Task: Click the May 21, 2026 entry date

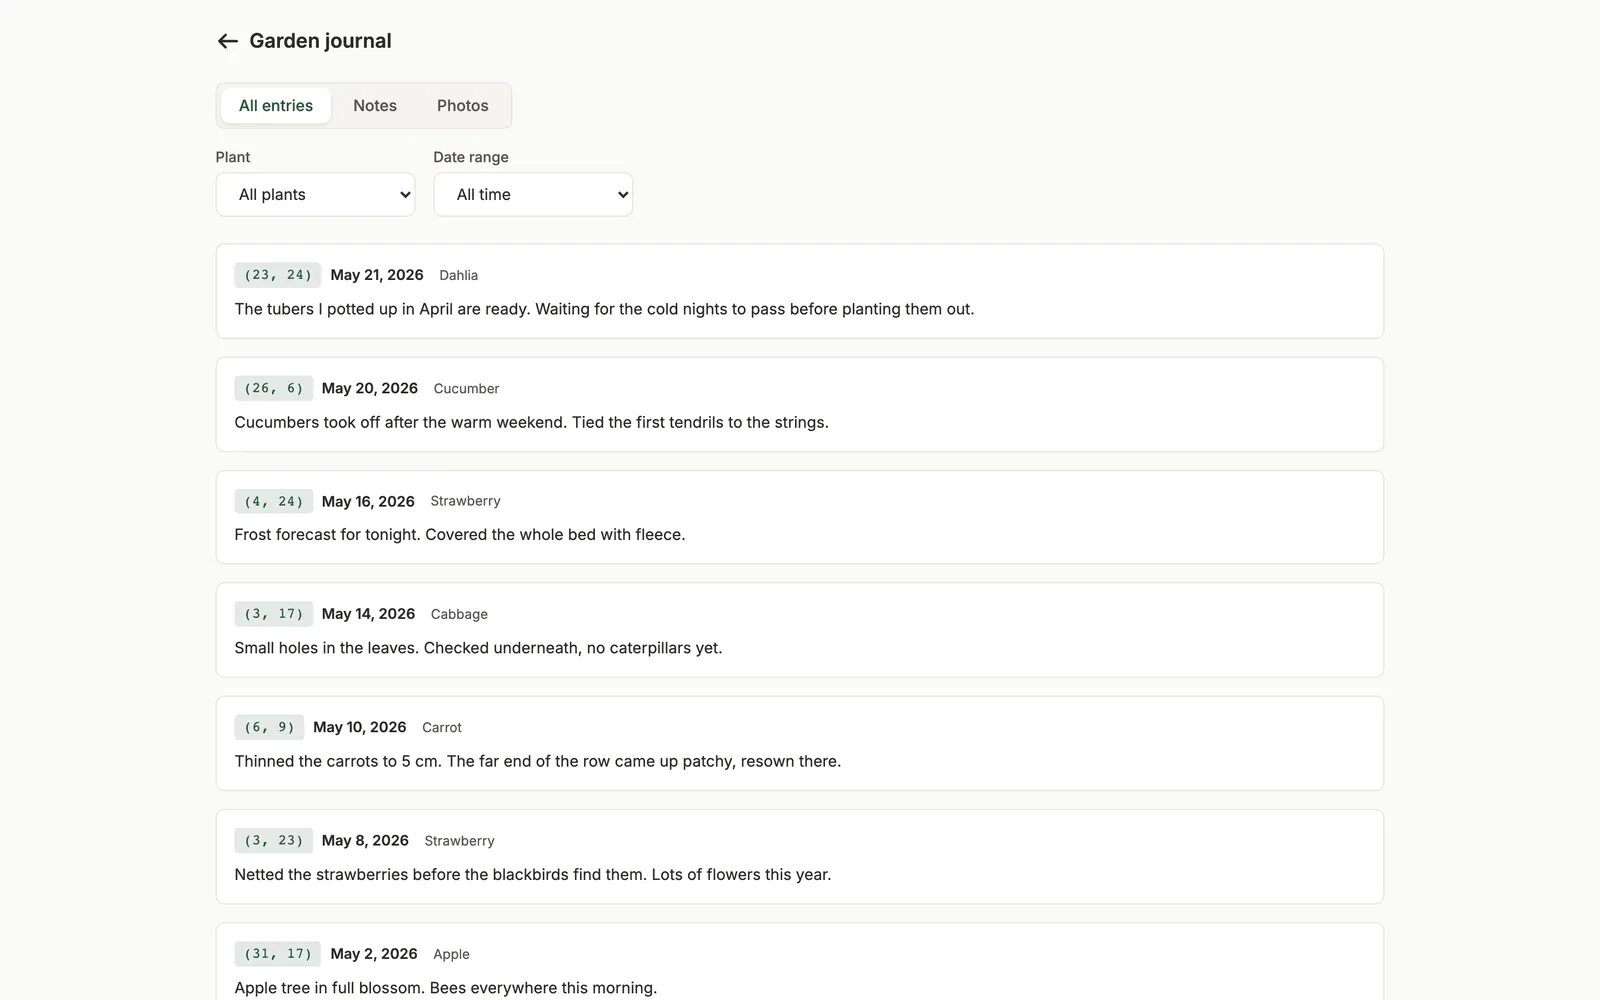Action: [x=377, y=275]
